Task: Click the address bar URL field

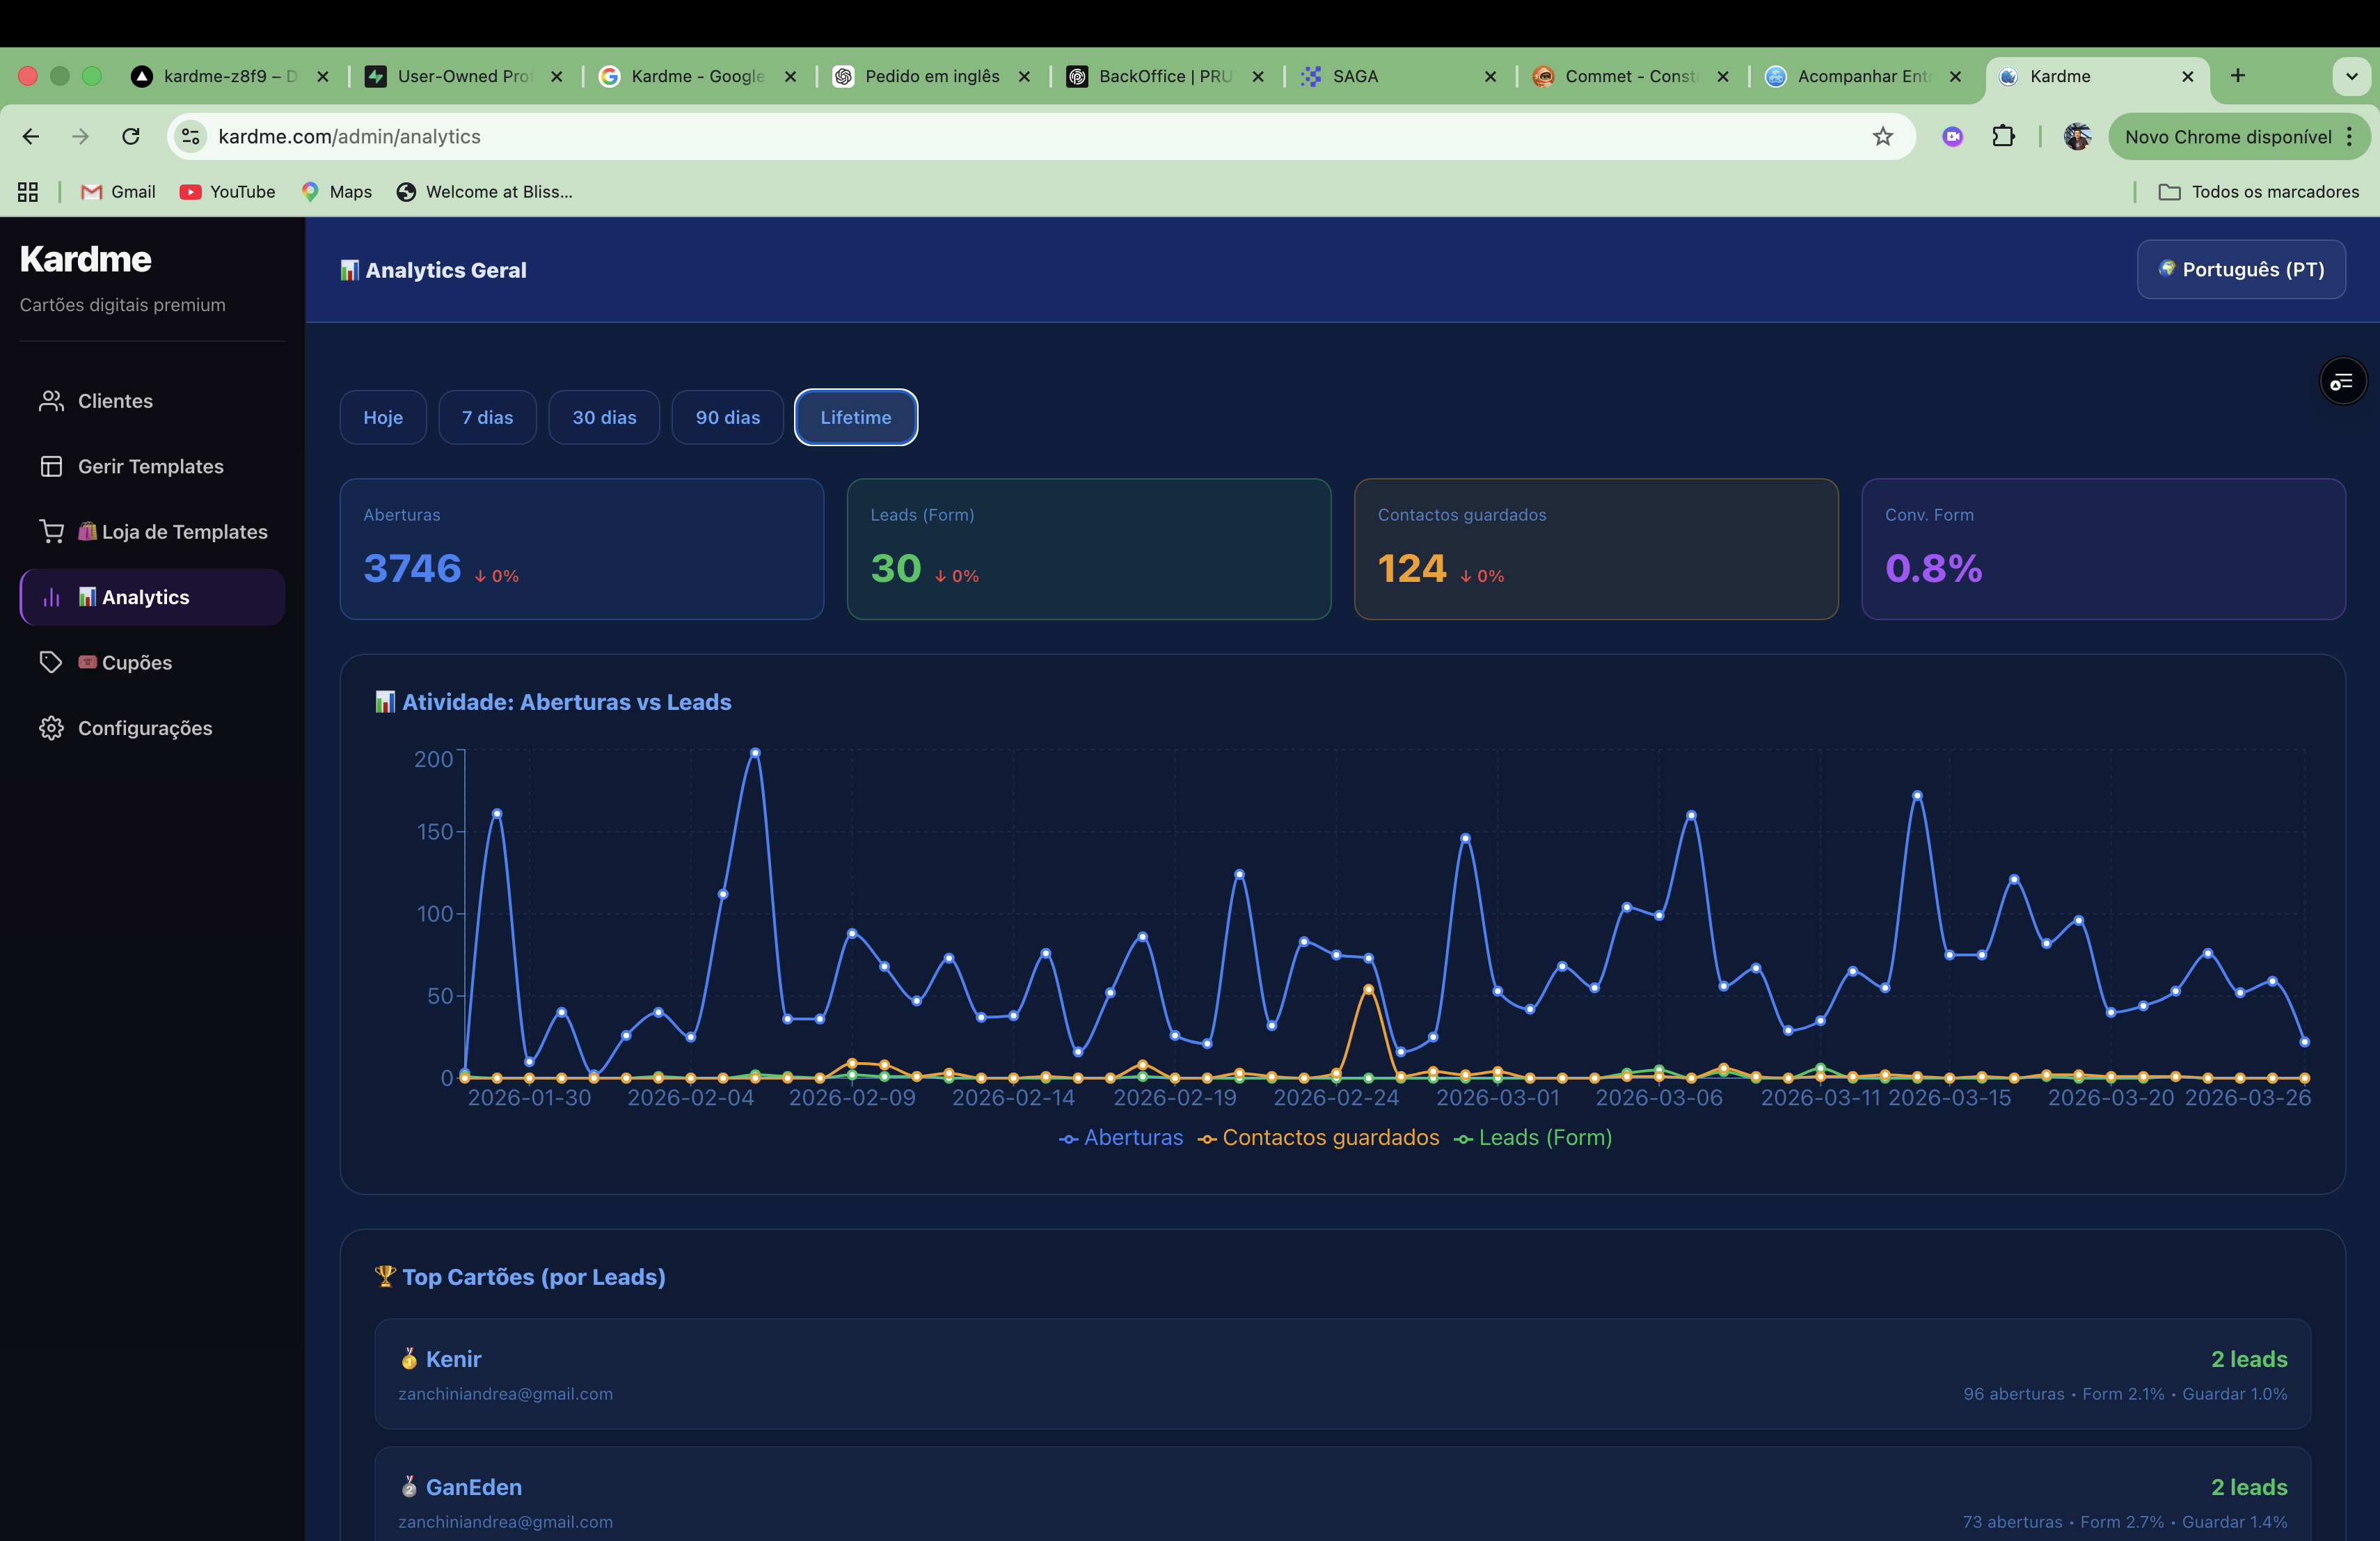Action: click(1000, 137)
